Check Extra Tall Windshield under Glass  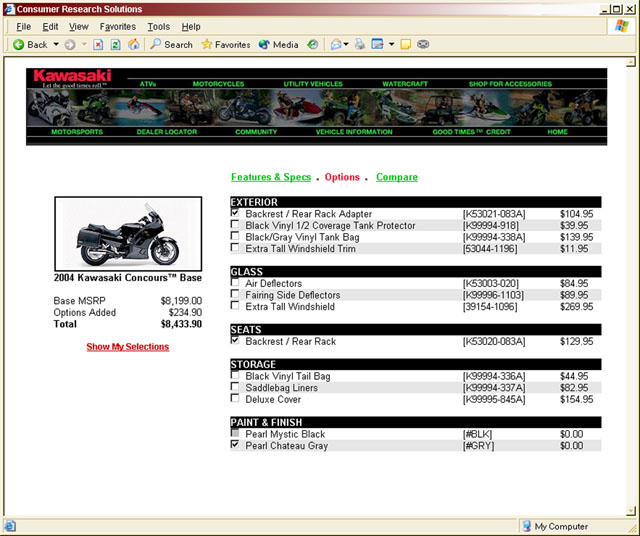click(x=235, y=305)
